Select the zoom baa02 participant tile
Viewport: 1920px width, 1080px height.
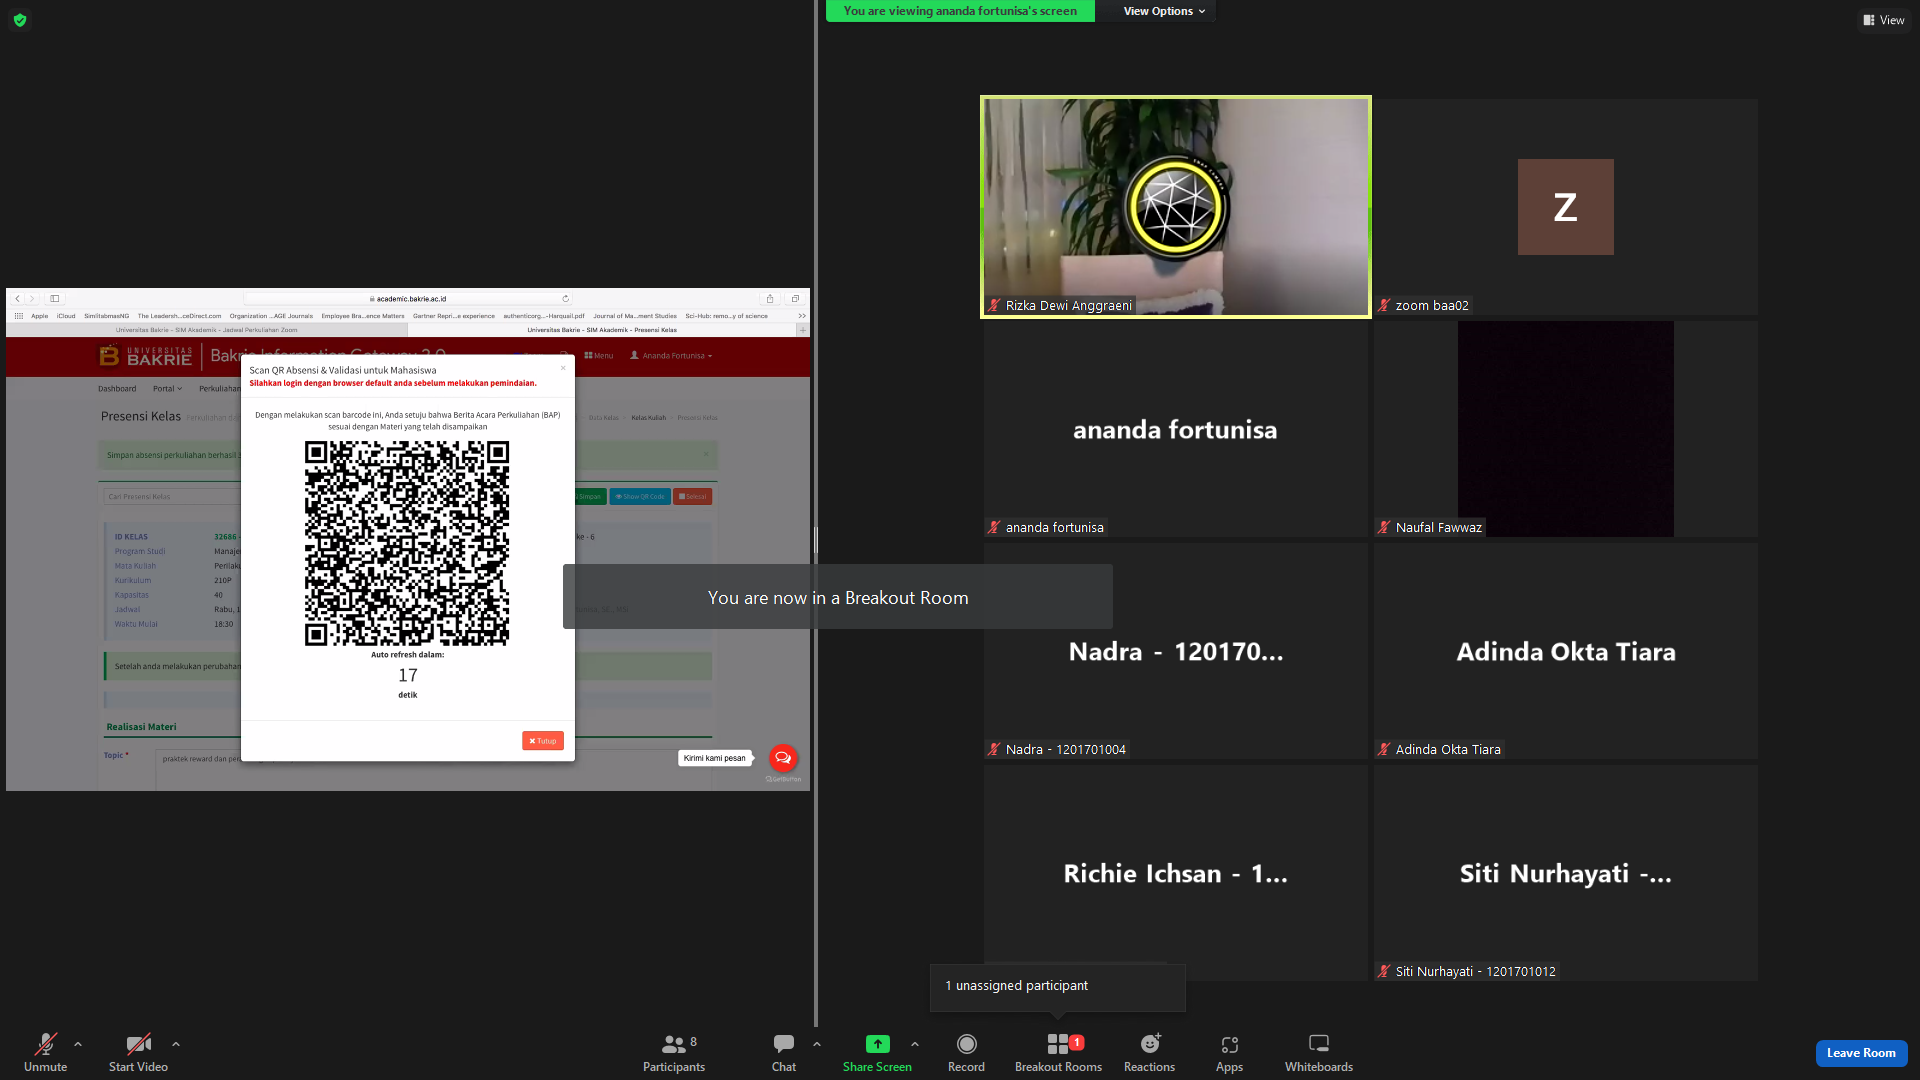click(1566, 207)
